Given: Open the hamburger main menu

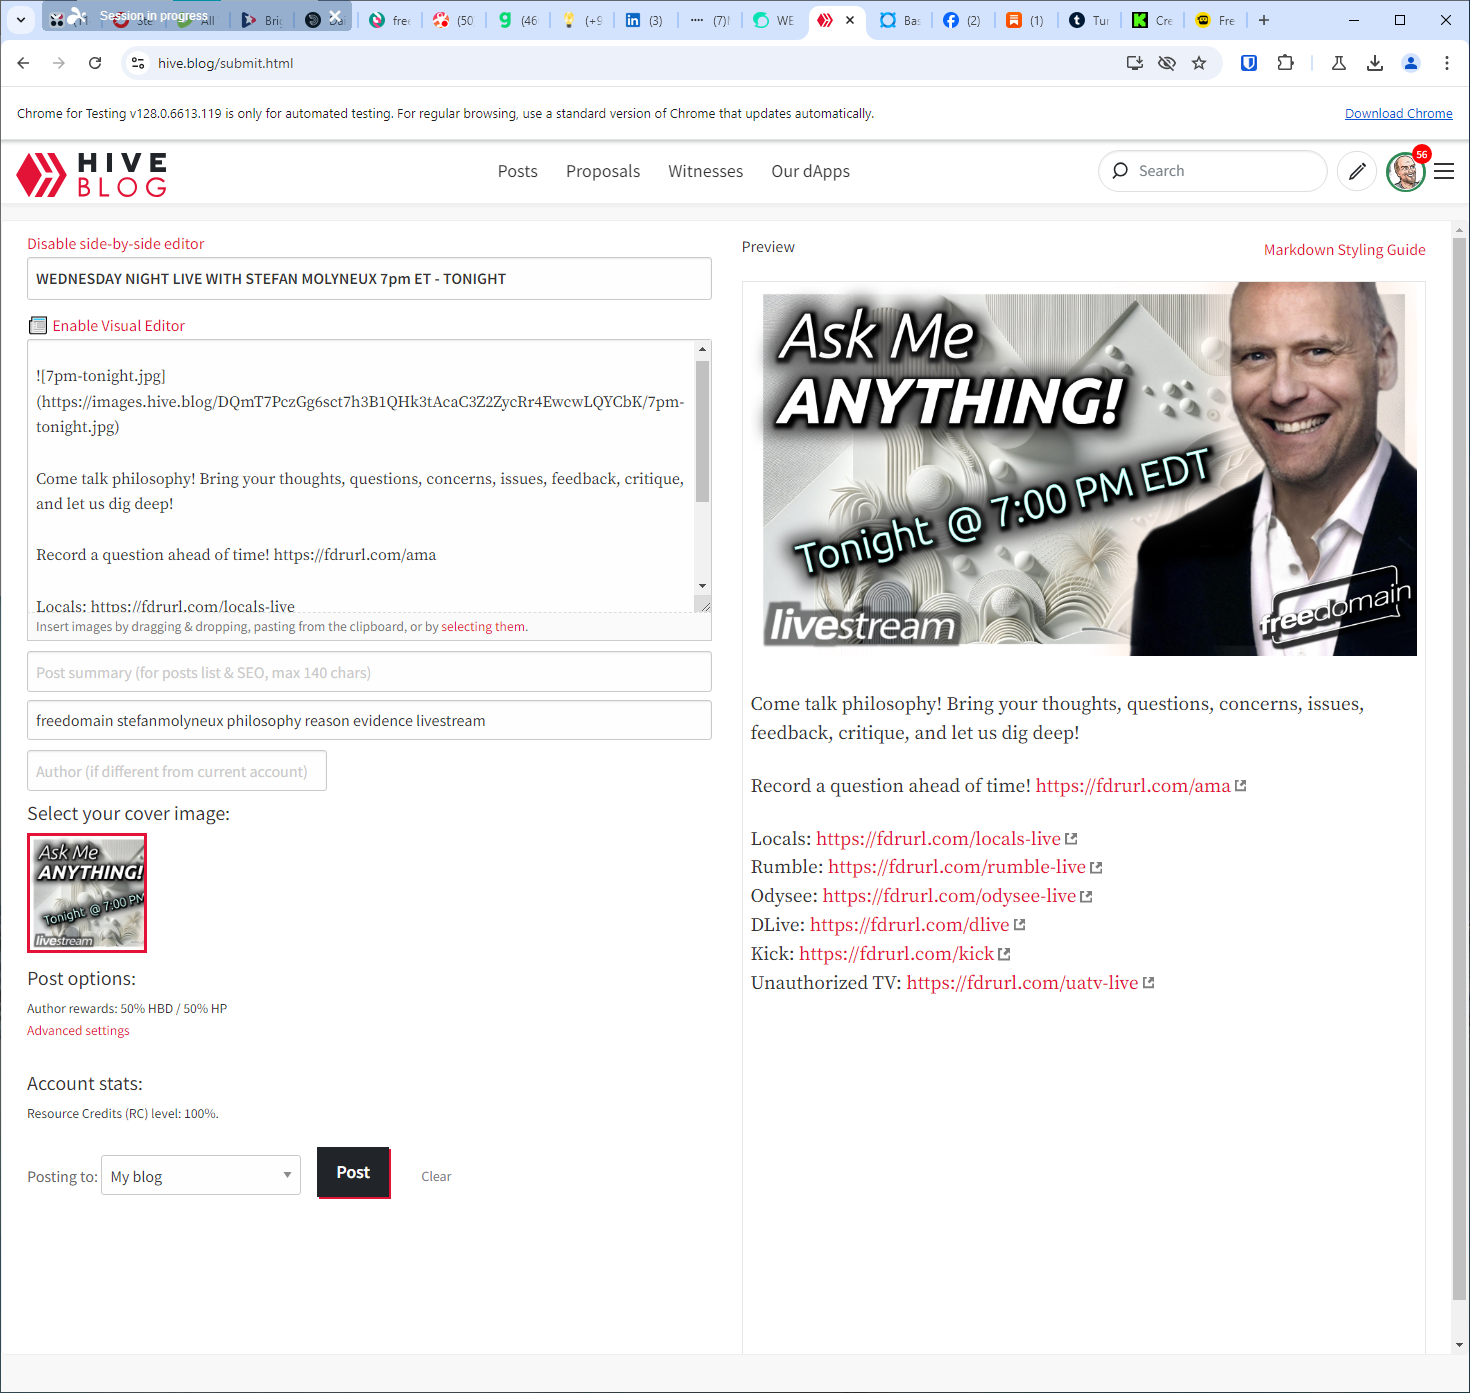Looking at the screenshot, I should click(1444, 172).
